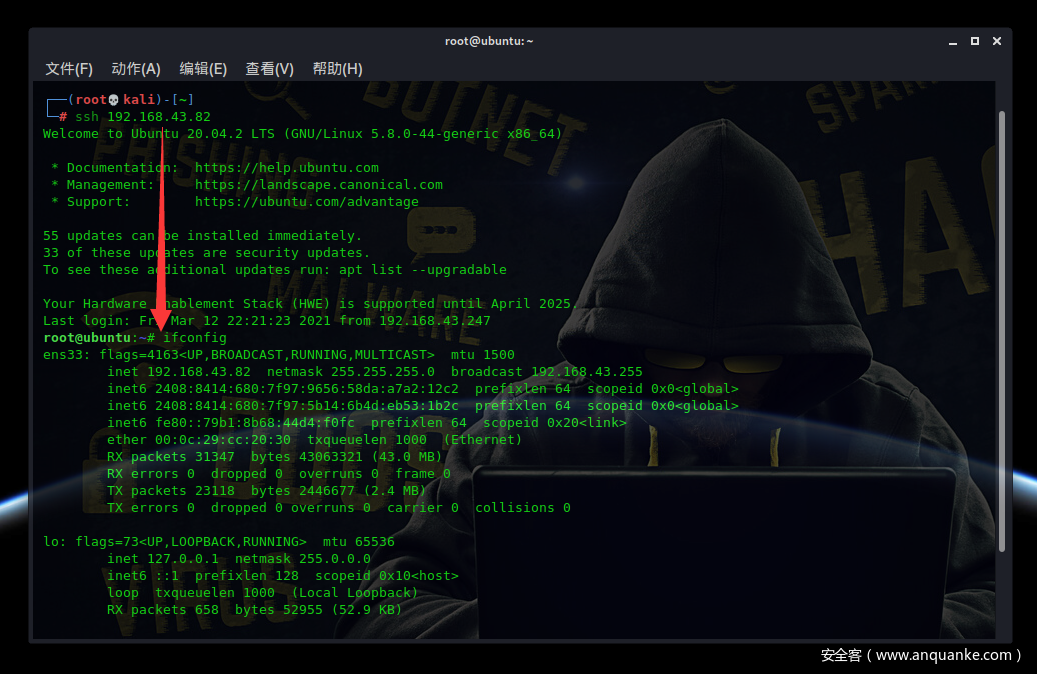Click the 'inet 192.168.43.82' address line
Screen dimensions: 1037x674
point(374,372)
